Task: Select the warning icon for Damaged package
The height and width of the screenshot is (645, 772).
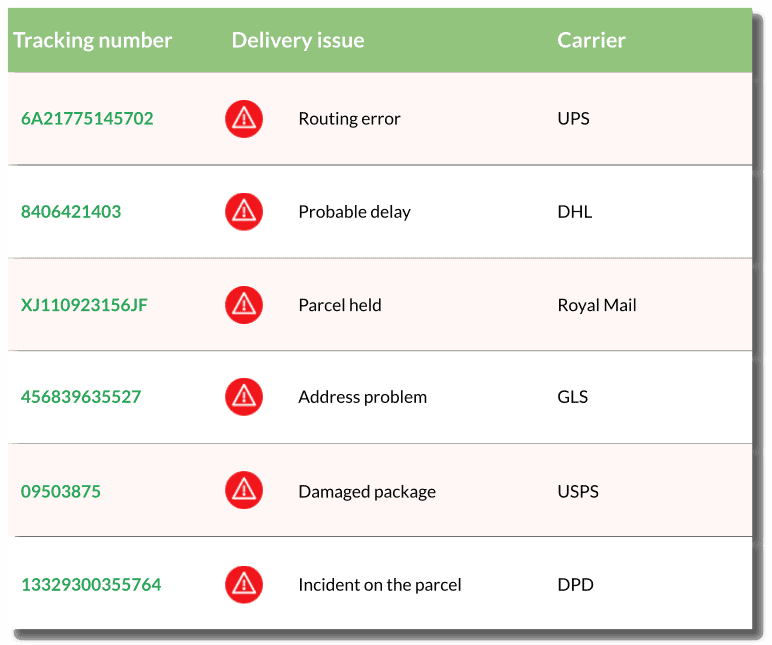Action: (244, 490)
